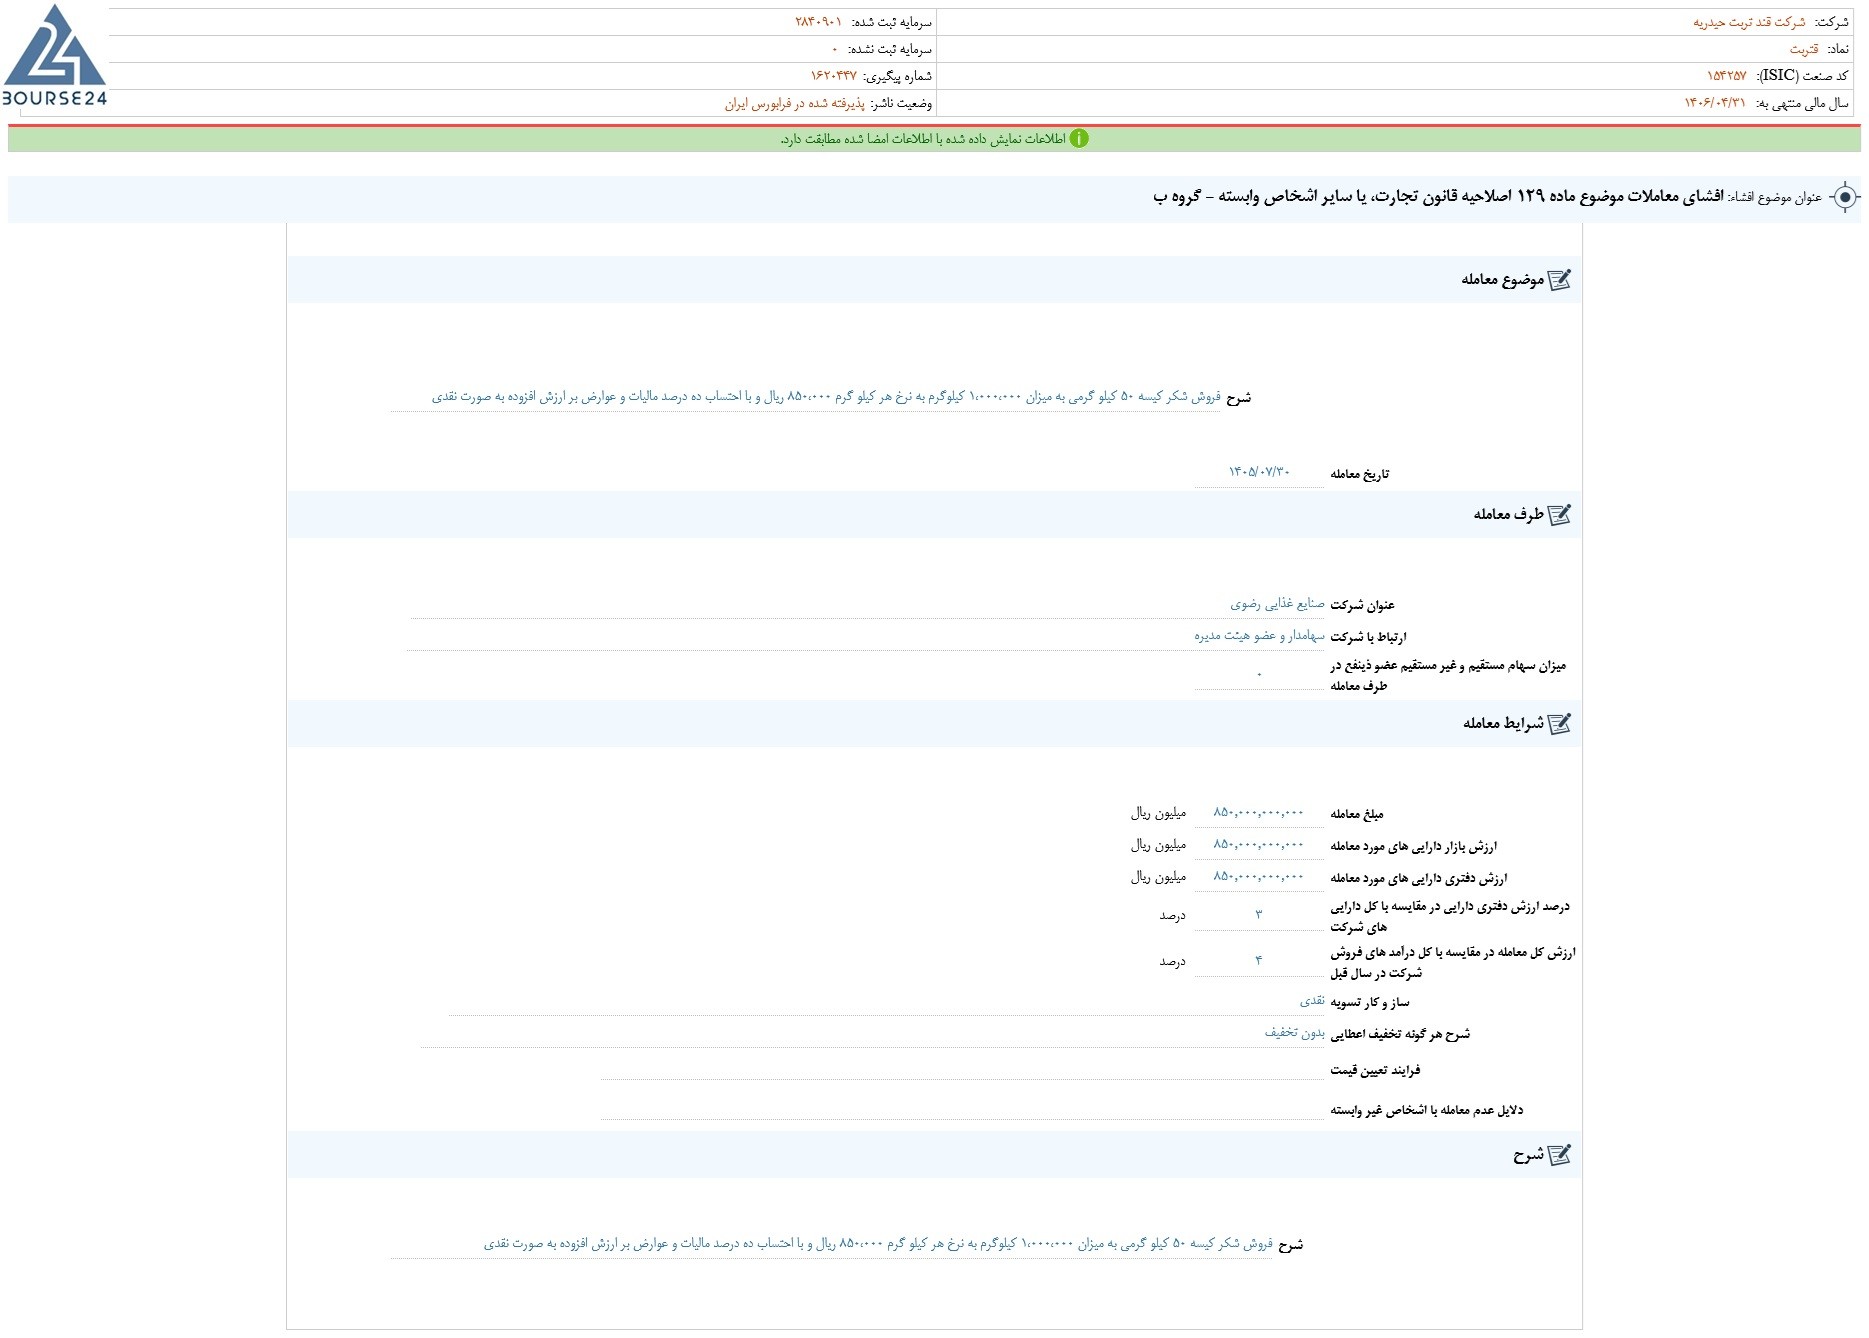Click the edit icon next to طرف معامله
The image size is (1869, 1338).
pos(1559,515)
